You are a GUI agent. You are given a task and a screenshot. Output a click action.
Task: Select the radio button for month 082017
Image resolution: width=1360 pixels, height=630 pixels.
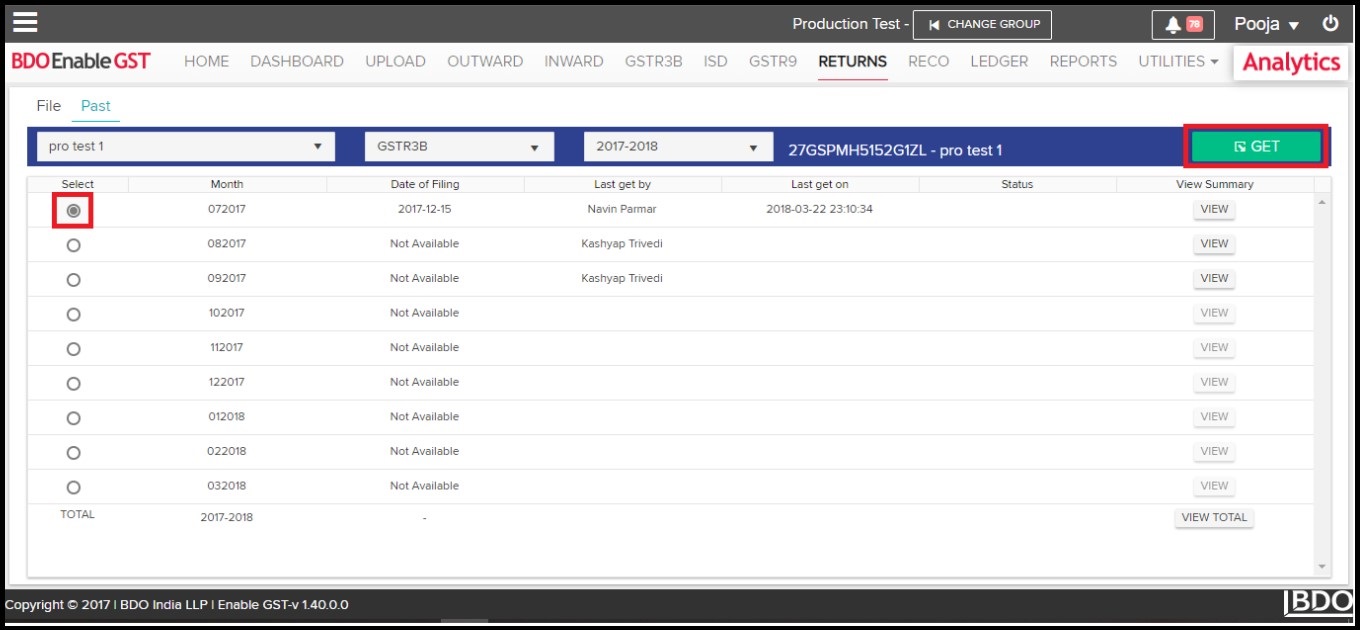click(x=73, y=245)
